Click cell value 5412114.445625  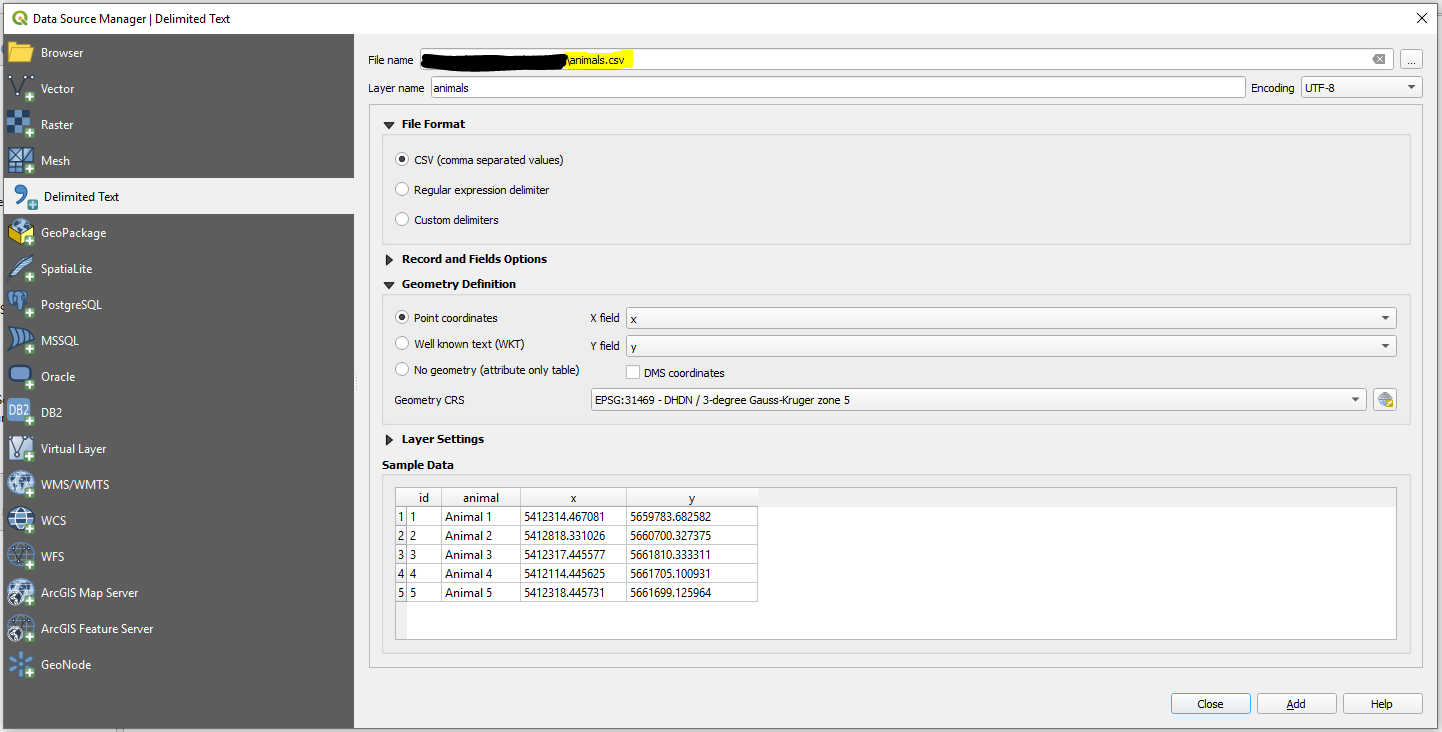pos(574,574)
